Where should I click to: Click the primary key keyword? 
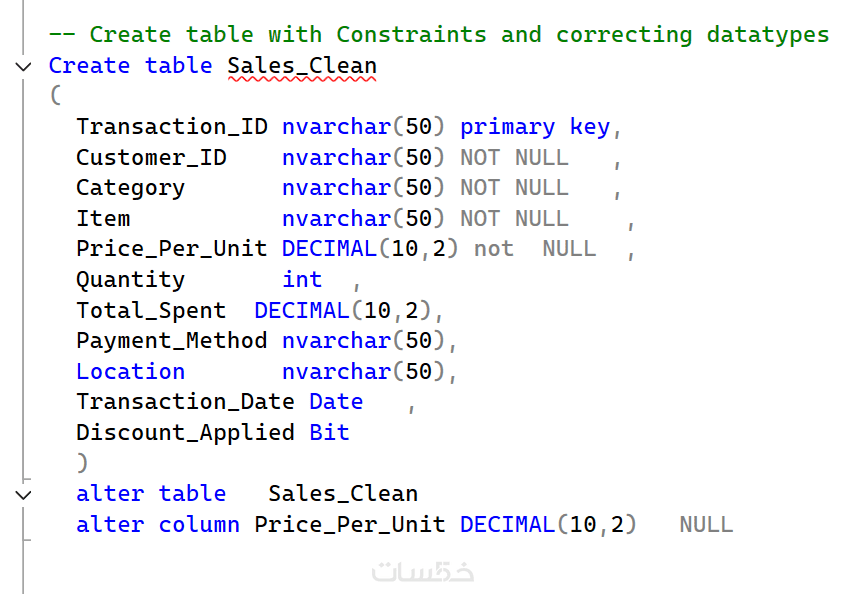click(x=535, y=127)
